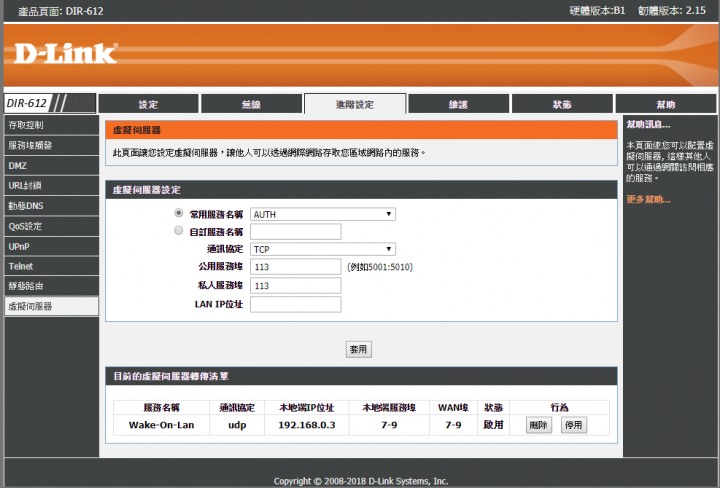Click the 硬體版本:B1 text
This screenshot has width=720, height=488.
[x=597, y=11]
